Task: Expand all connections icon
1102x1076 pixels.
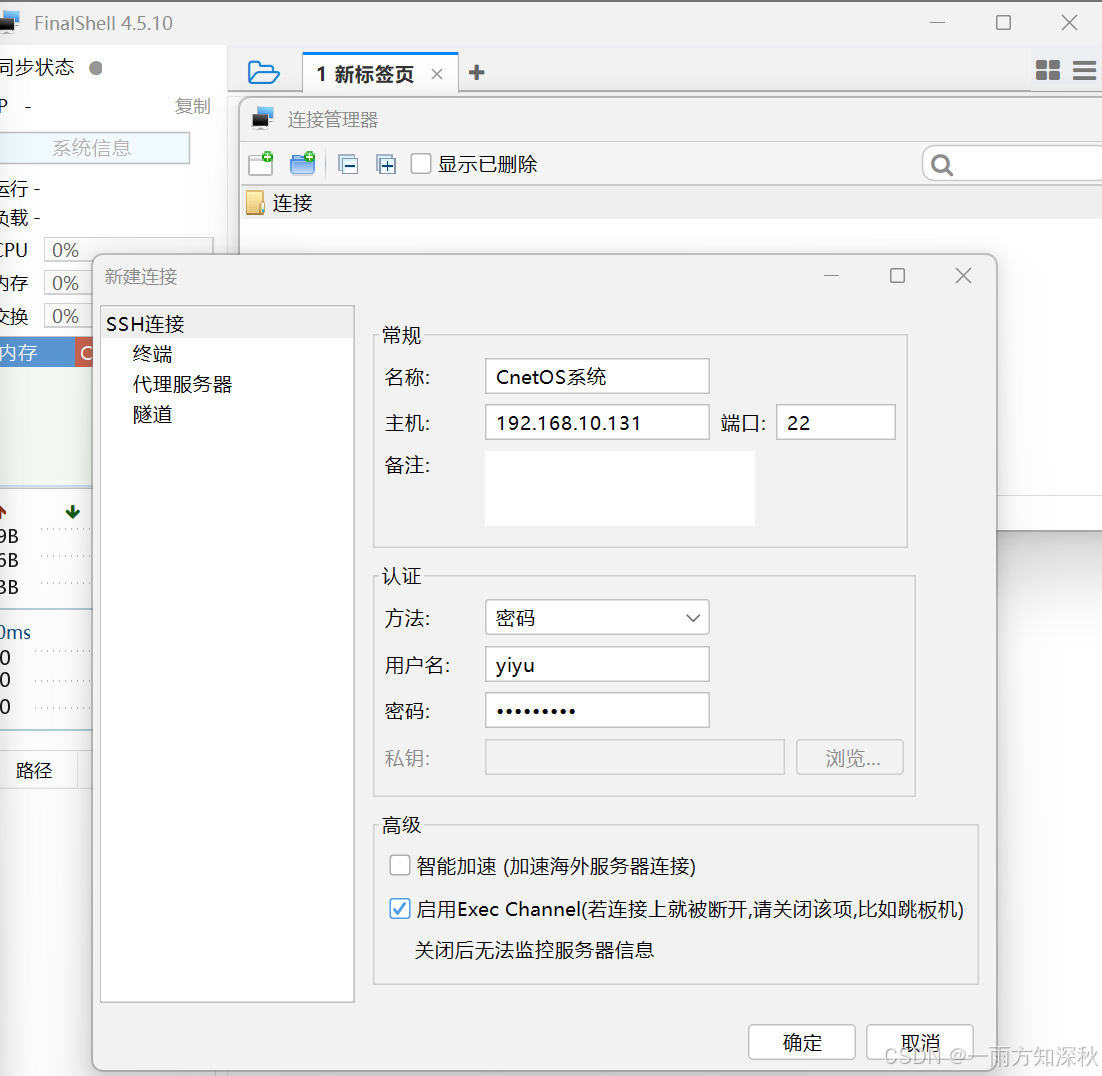Action: [386, 164]
